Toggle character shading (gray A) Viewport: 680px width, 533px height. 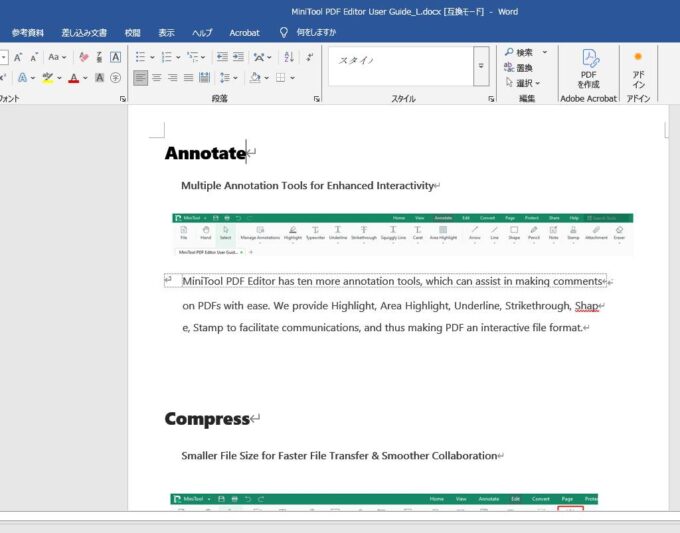[99, 78]
